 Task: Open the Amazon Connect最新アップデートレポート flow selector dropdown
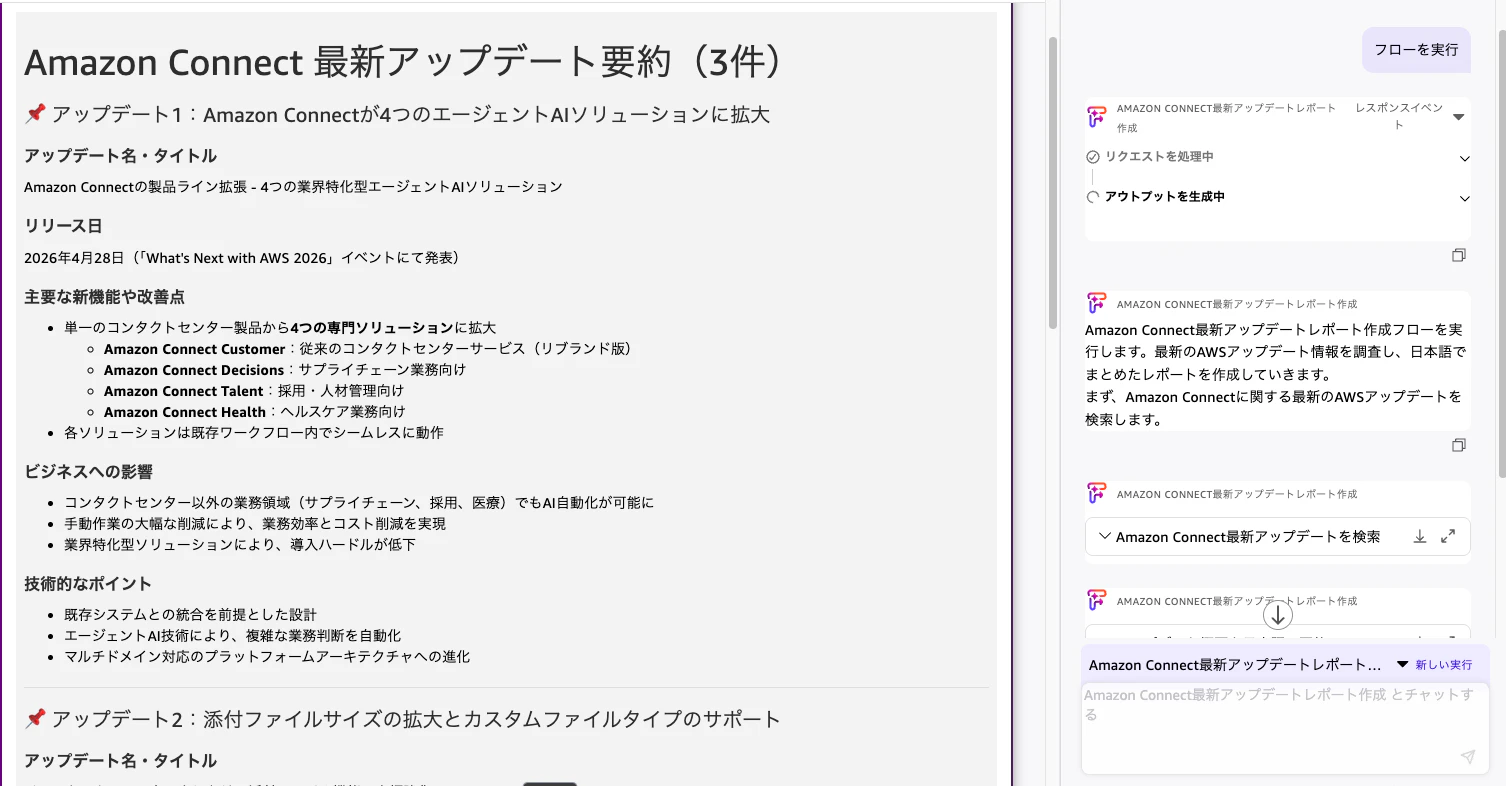click(1402, 664)
